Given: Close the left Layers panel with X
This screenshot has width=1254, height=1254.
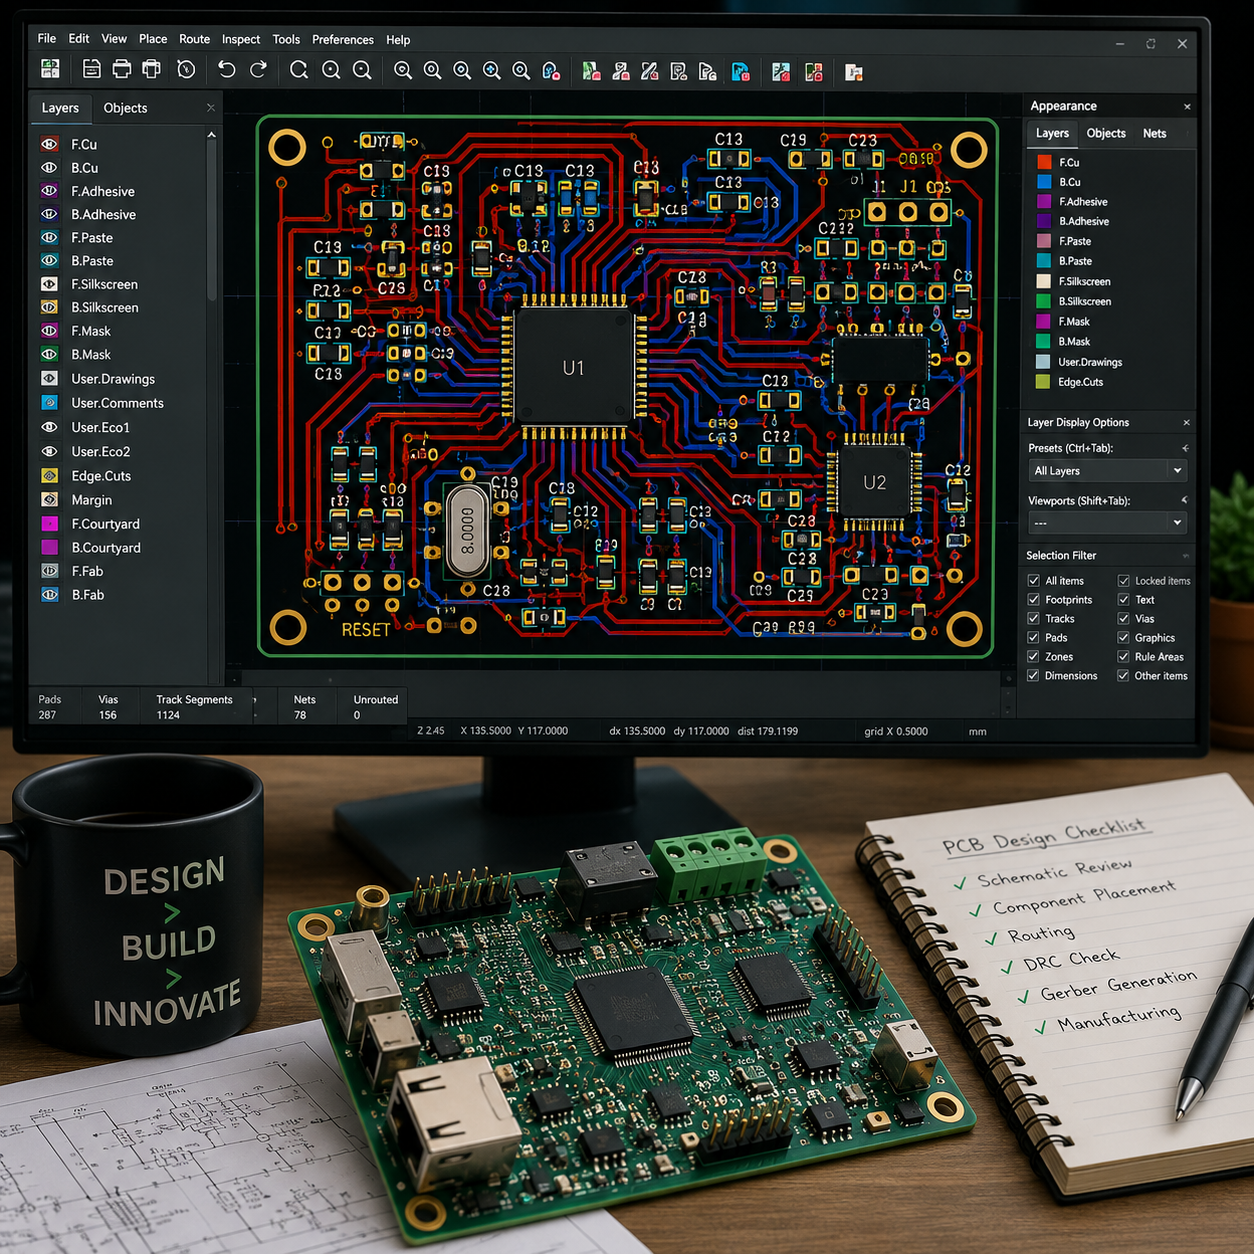Looking at the screenshot, I should (x=210, y=108).
